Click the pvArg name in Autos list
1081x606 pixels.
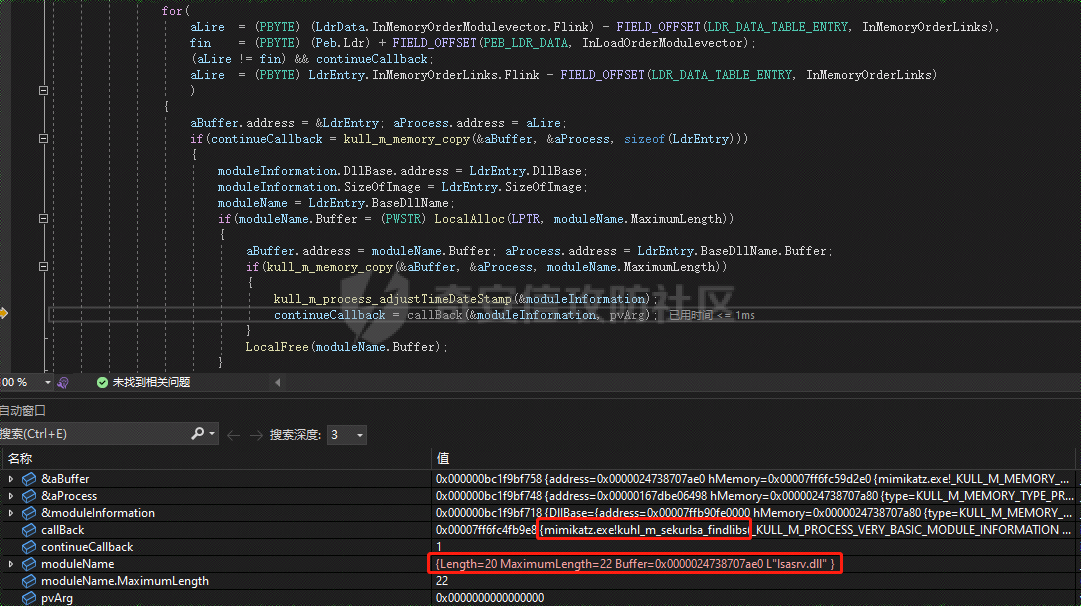point(57,598)
